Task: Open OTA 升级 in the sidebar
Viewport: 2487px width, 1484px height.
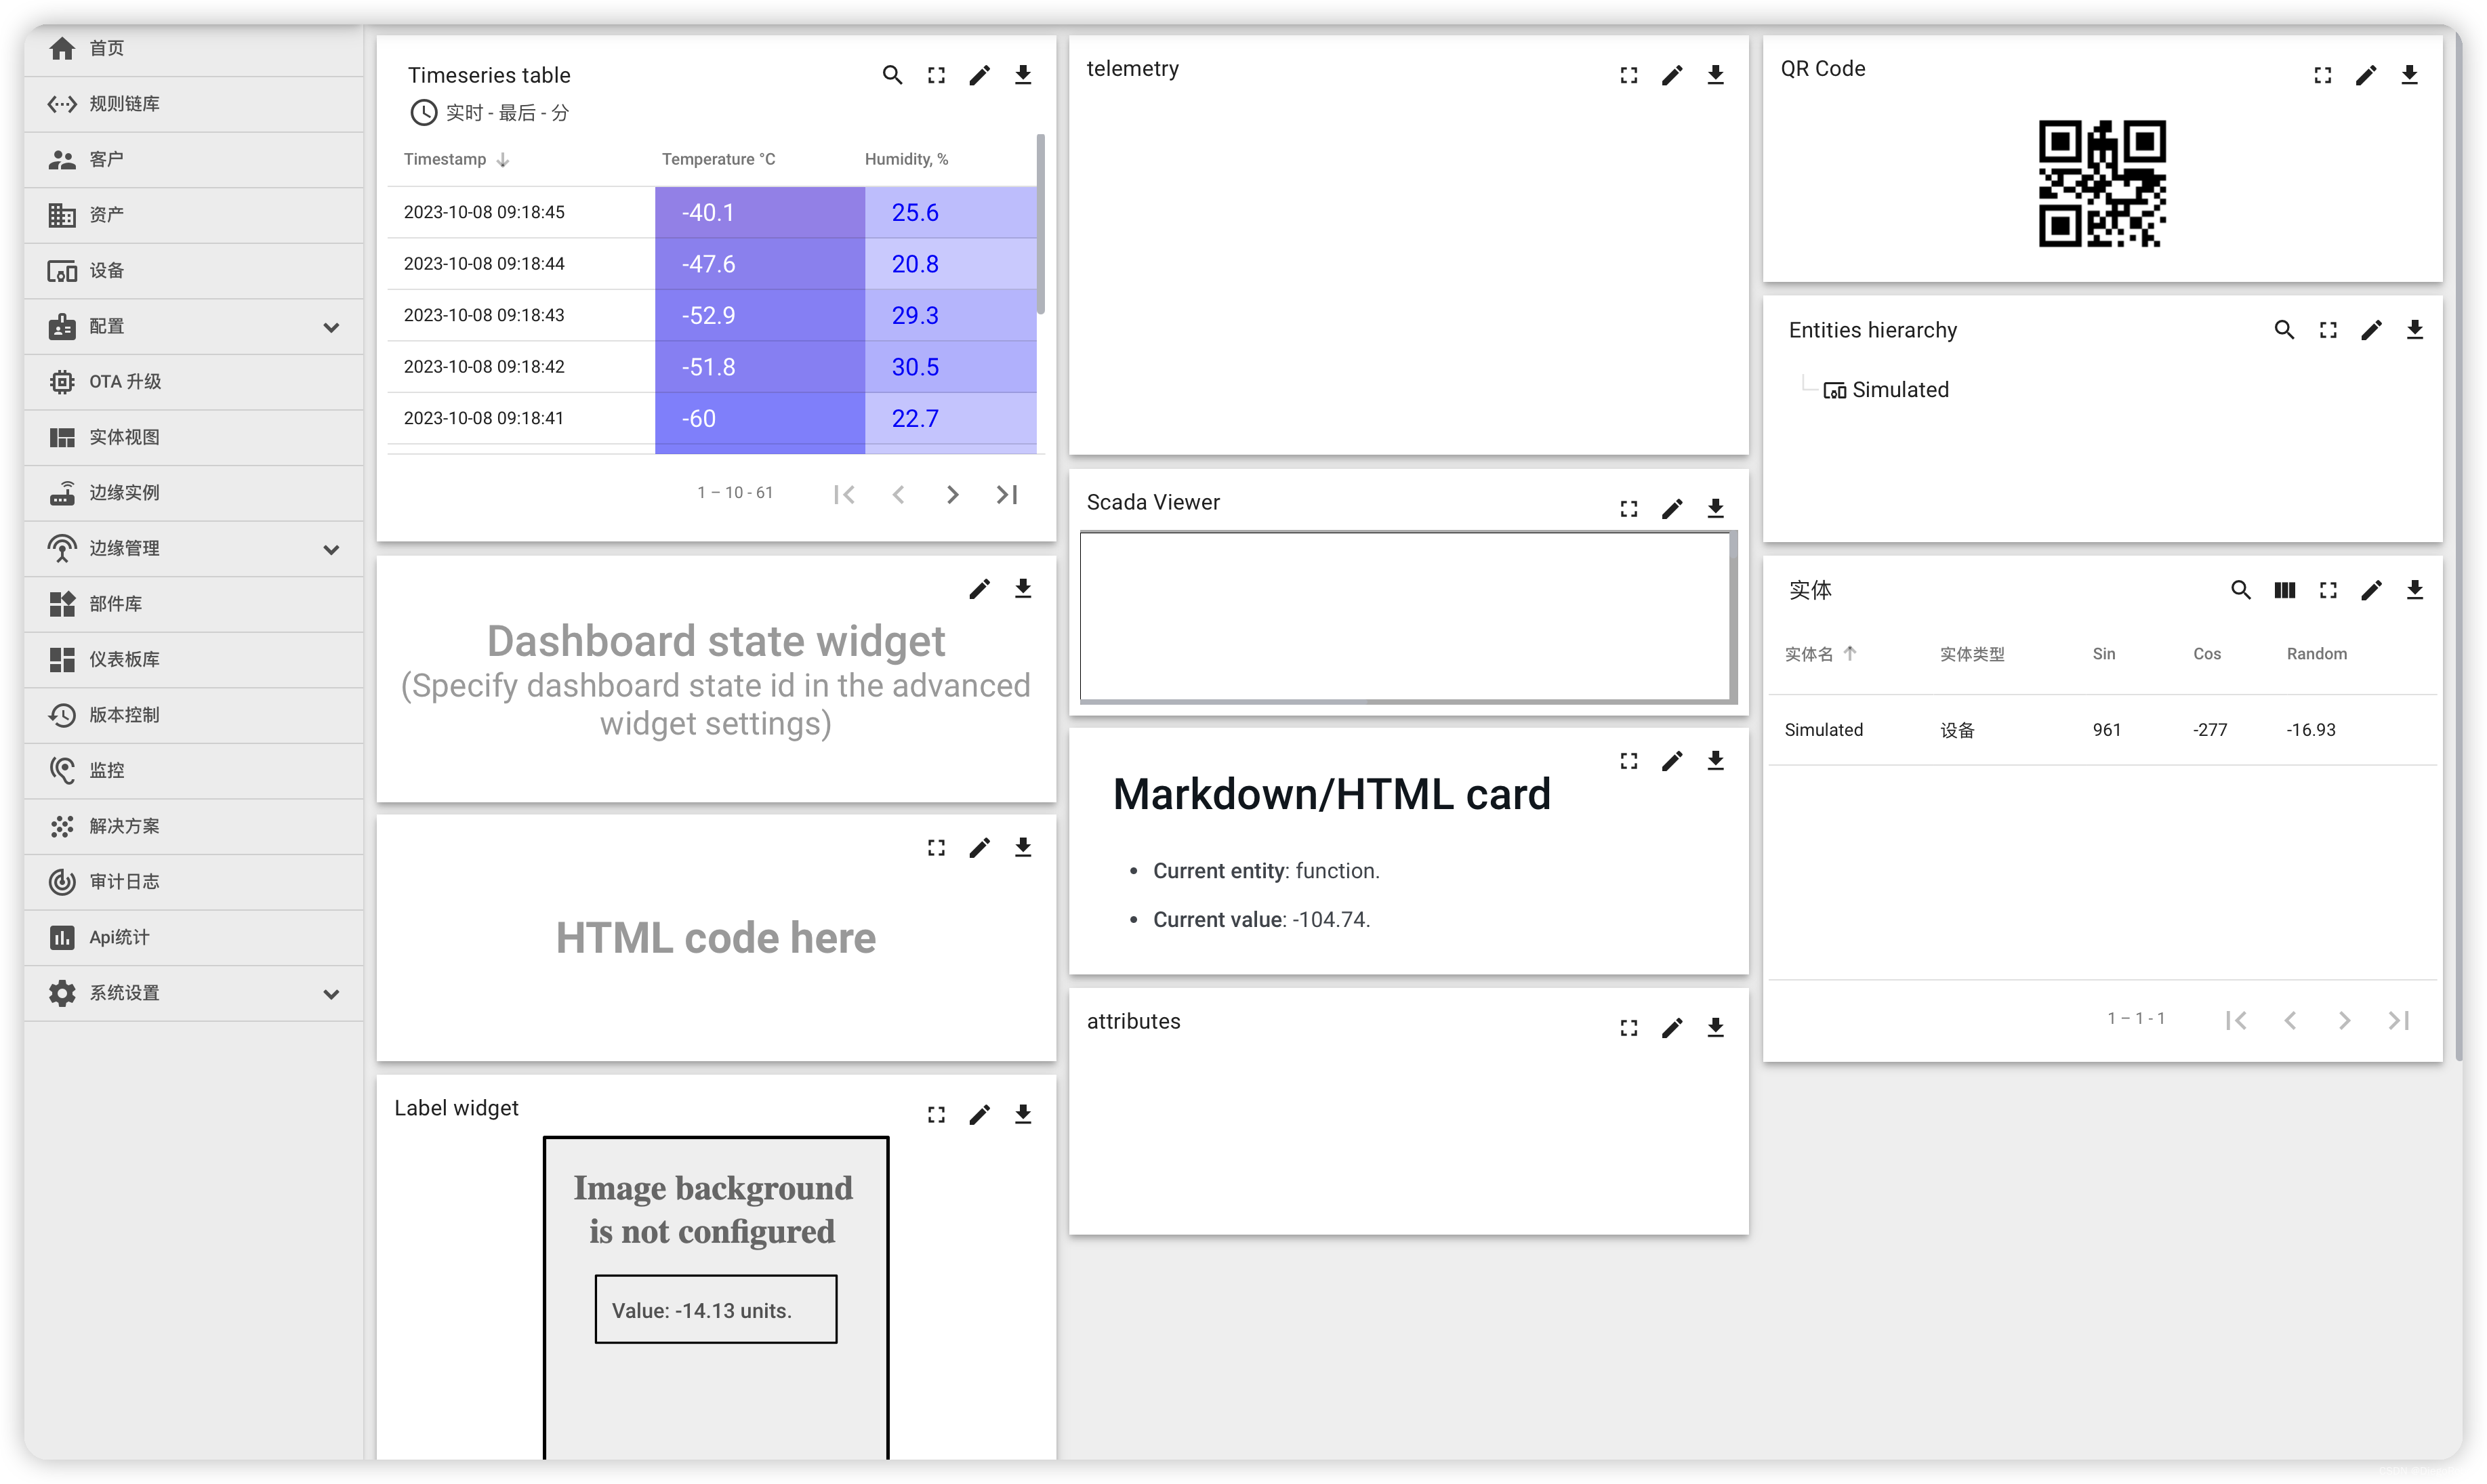Action: 193,382
